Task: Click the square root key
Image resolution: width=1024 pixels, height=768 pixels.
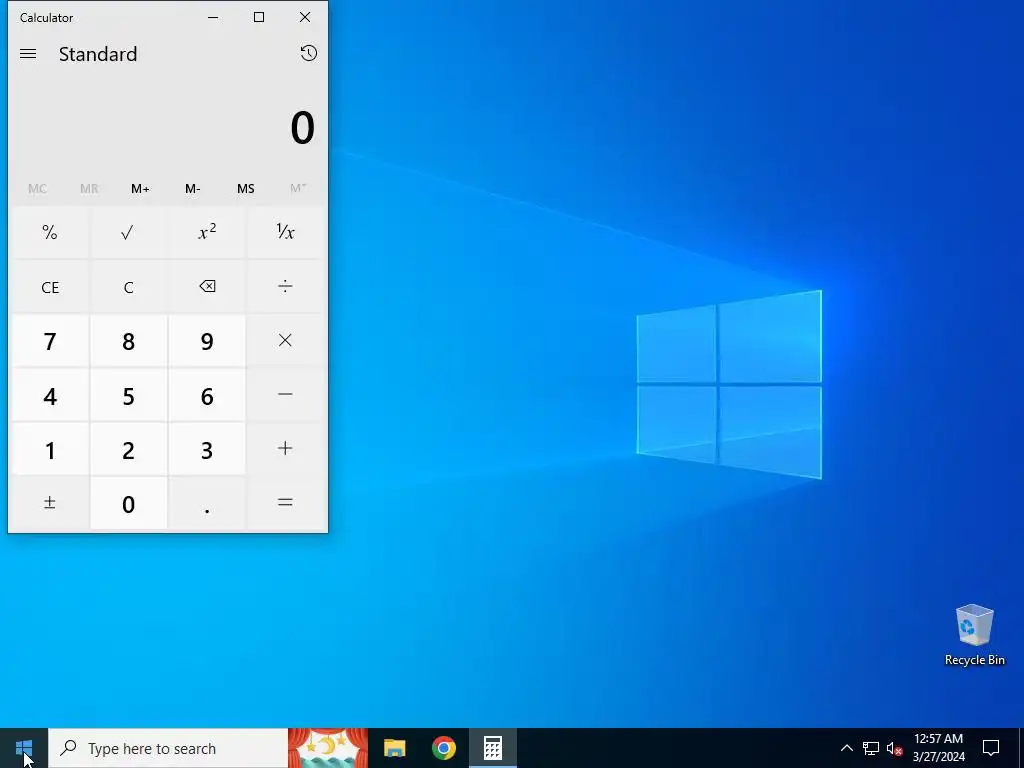Action: [128, 232]
